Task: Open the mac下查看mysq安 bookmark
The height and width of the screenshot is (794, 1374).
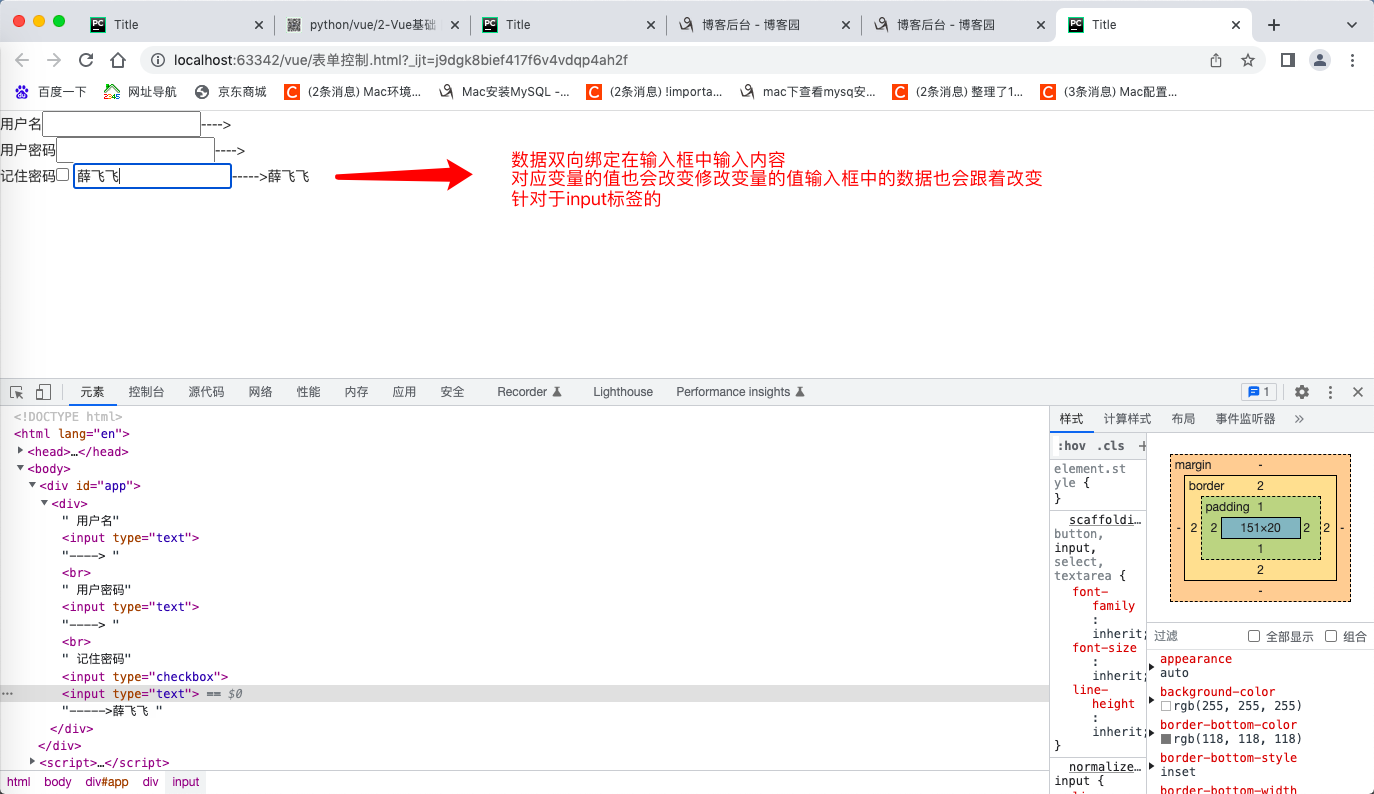Action: tap(807, 92)
